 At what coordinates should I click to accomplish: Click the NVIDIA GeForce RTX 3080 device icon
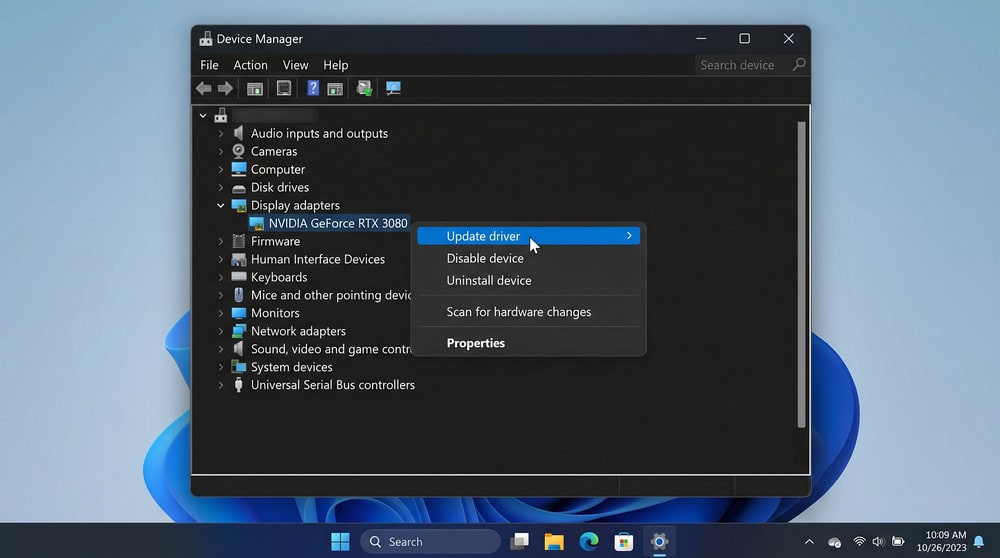coord(256,223)
